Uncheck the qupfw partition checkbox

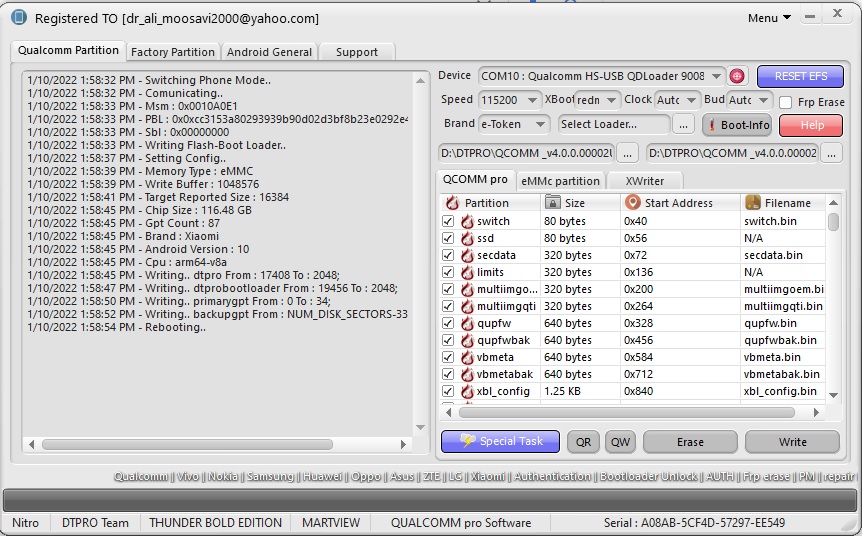click(448, 323)
